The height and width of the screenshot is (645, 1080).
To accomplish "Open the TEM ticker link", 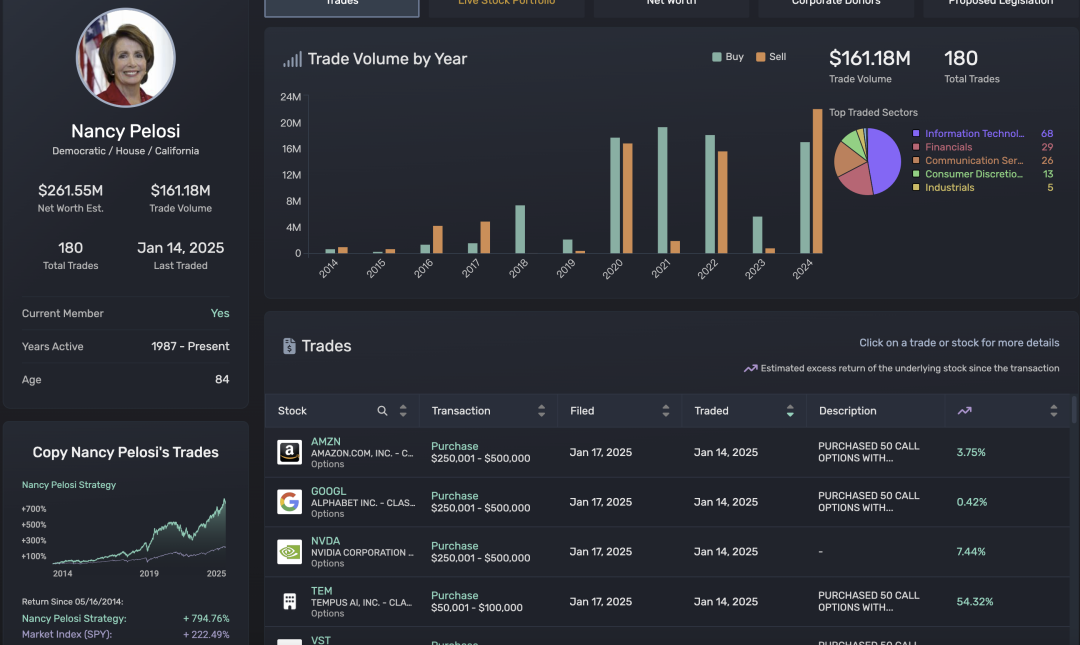I will click(x=321, y=591).
